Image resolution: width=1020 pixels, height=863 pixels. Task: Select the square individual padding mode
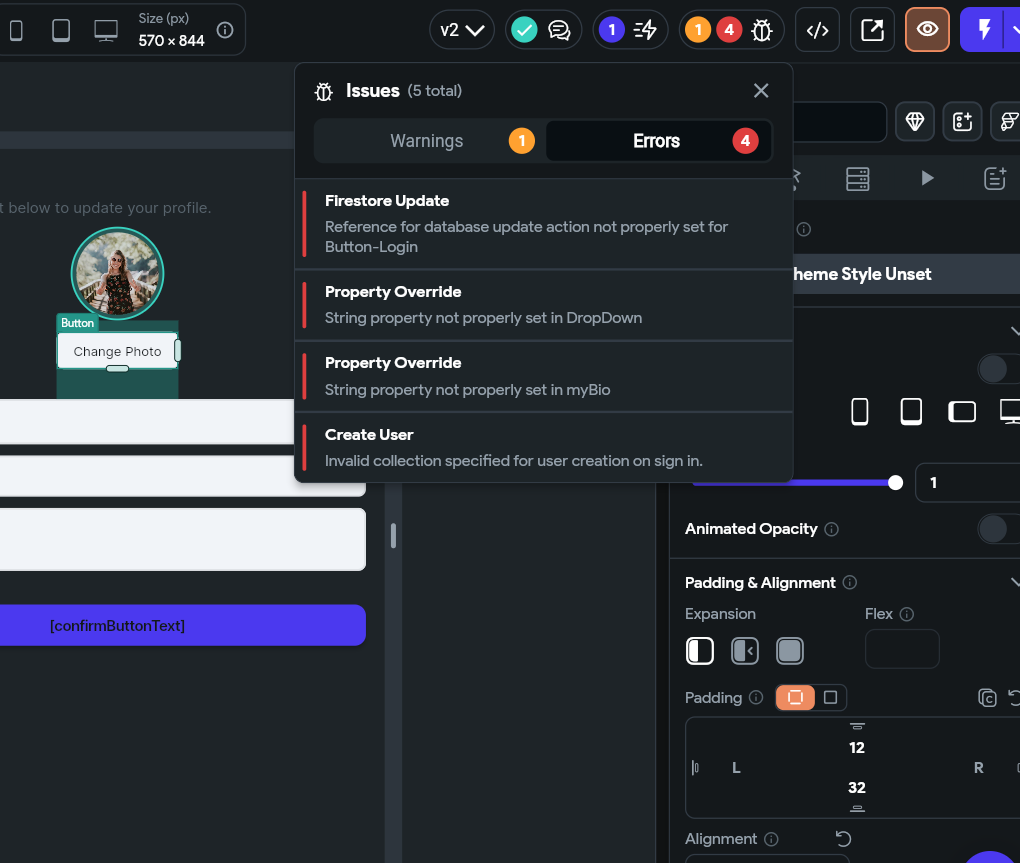tap(830, 697)
